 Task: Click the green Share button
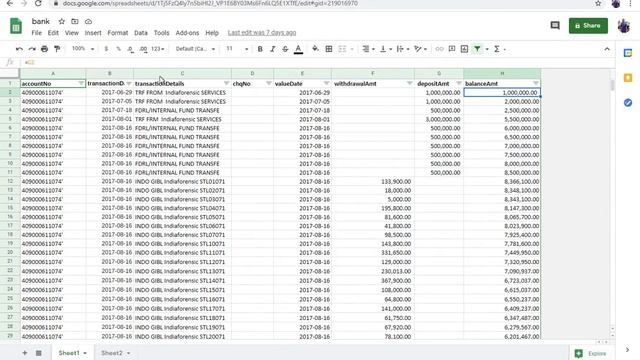coord(588,26)
